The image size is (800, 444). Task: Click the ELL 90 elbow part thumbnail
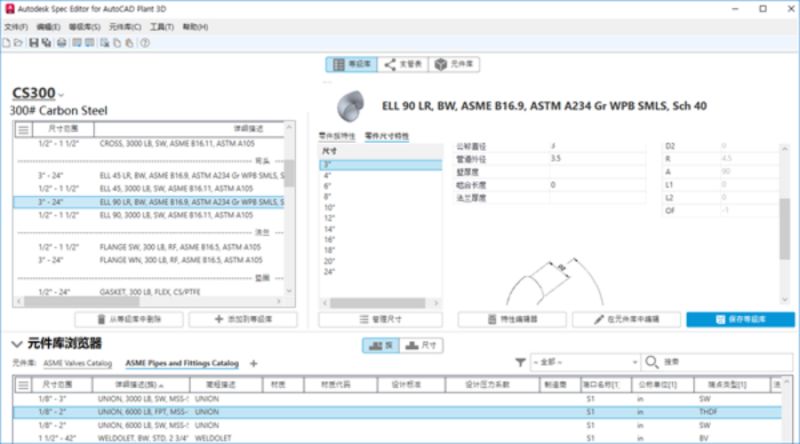(x=351, y=106)
